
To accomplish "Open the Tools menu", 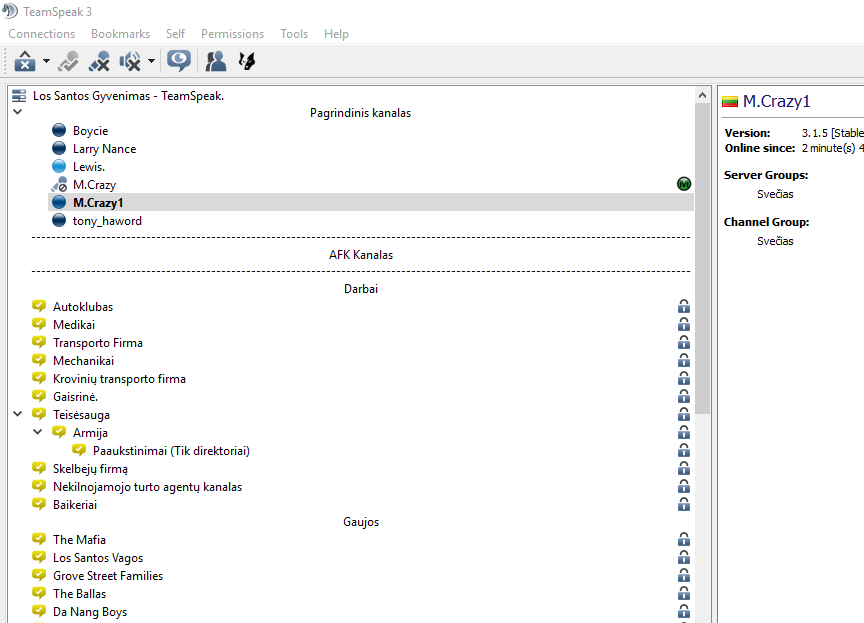I will click(294, 34).
